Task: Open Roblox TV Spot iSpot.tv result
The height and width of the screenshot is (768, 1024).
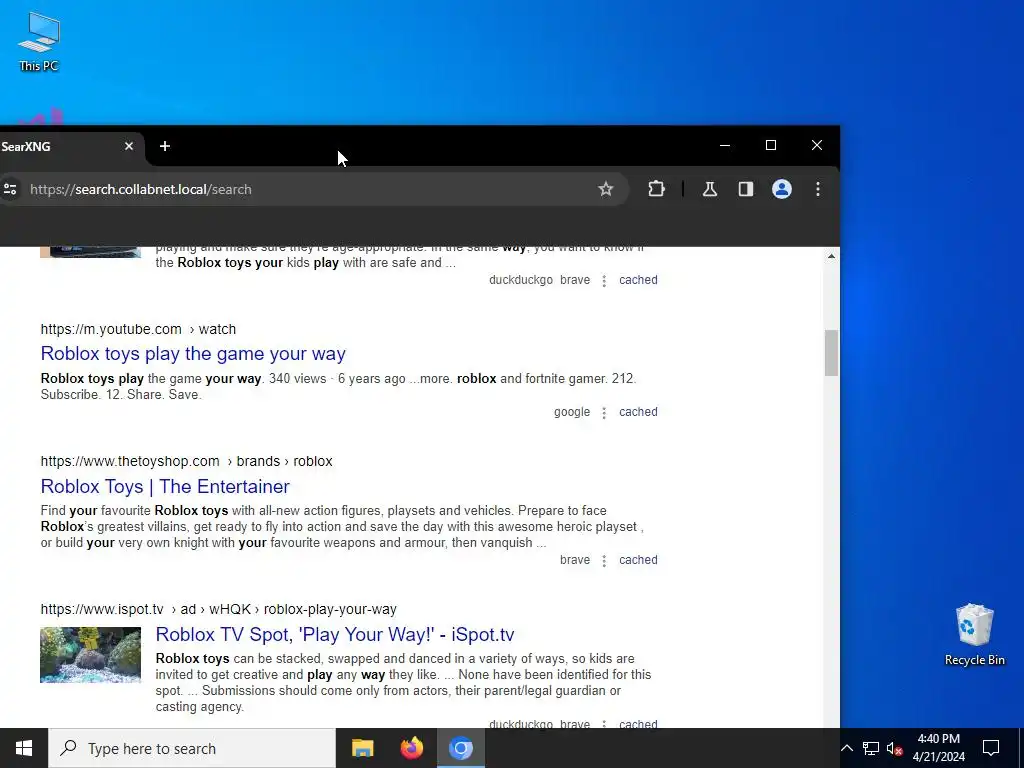Action: click(x=335, y=634)
